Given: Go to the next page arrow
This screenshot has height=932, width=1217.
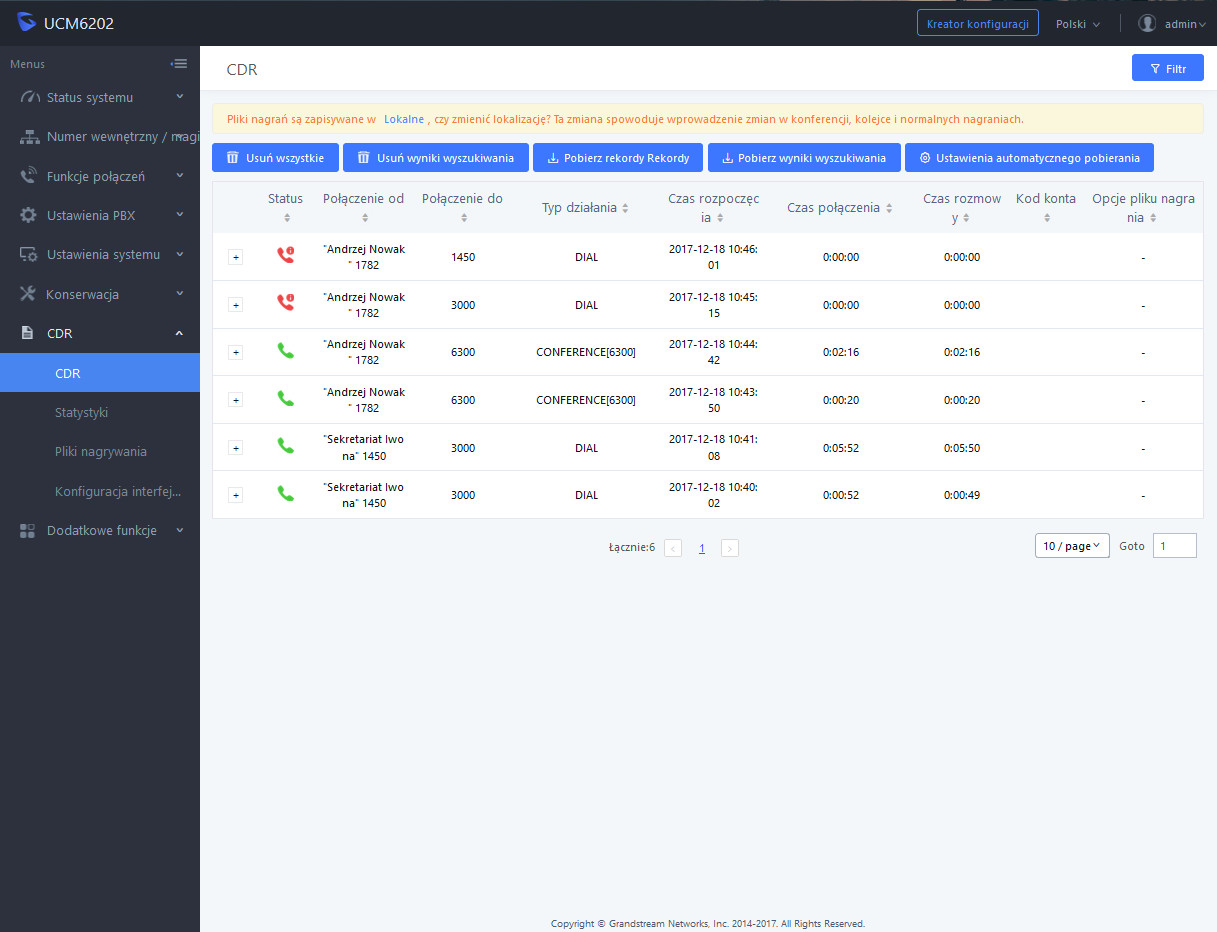Looking at the screenshot, I should [730, 548].
